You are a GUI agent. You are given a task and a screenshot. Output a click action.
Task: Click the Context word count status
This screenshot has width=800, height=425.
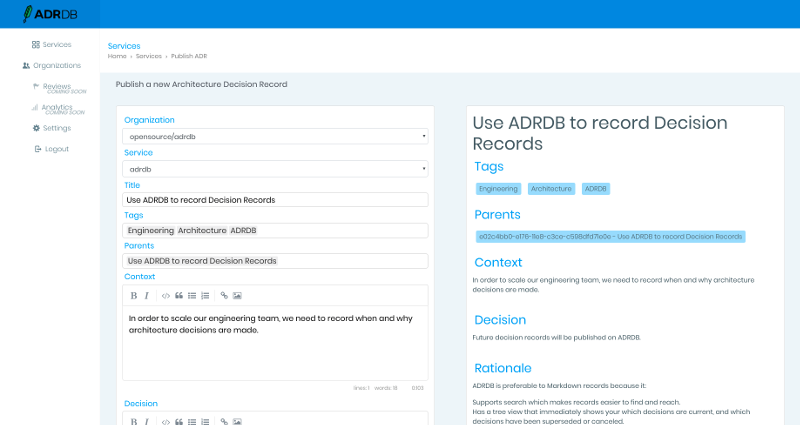pyautogui.click(x=386, y=388)
